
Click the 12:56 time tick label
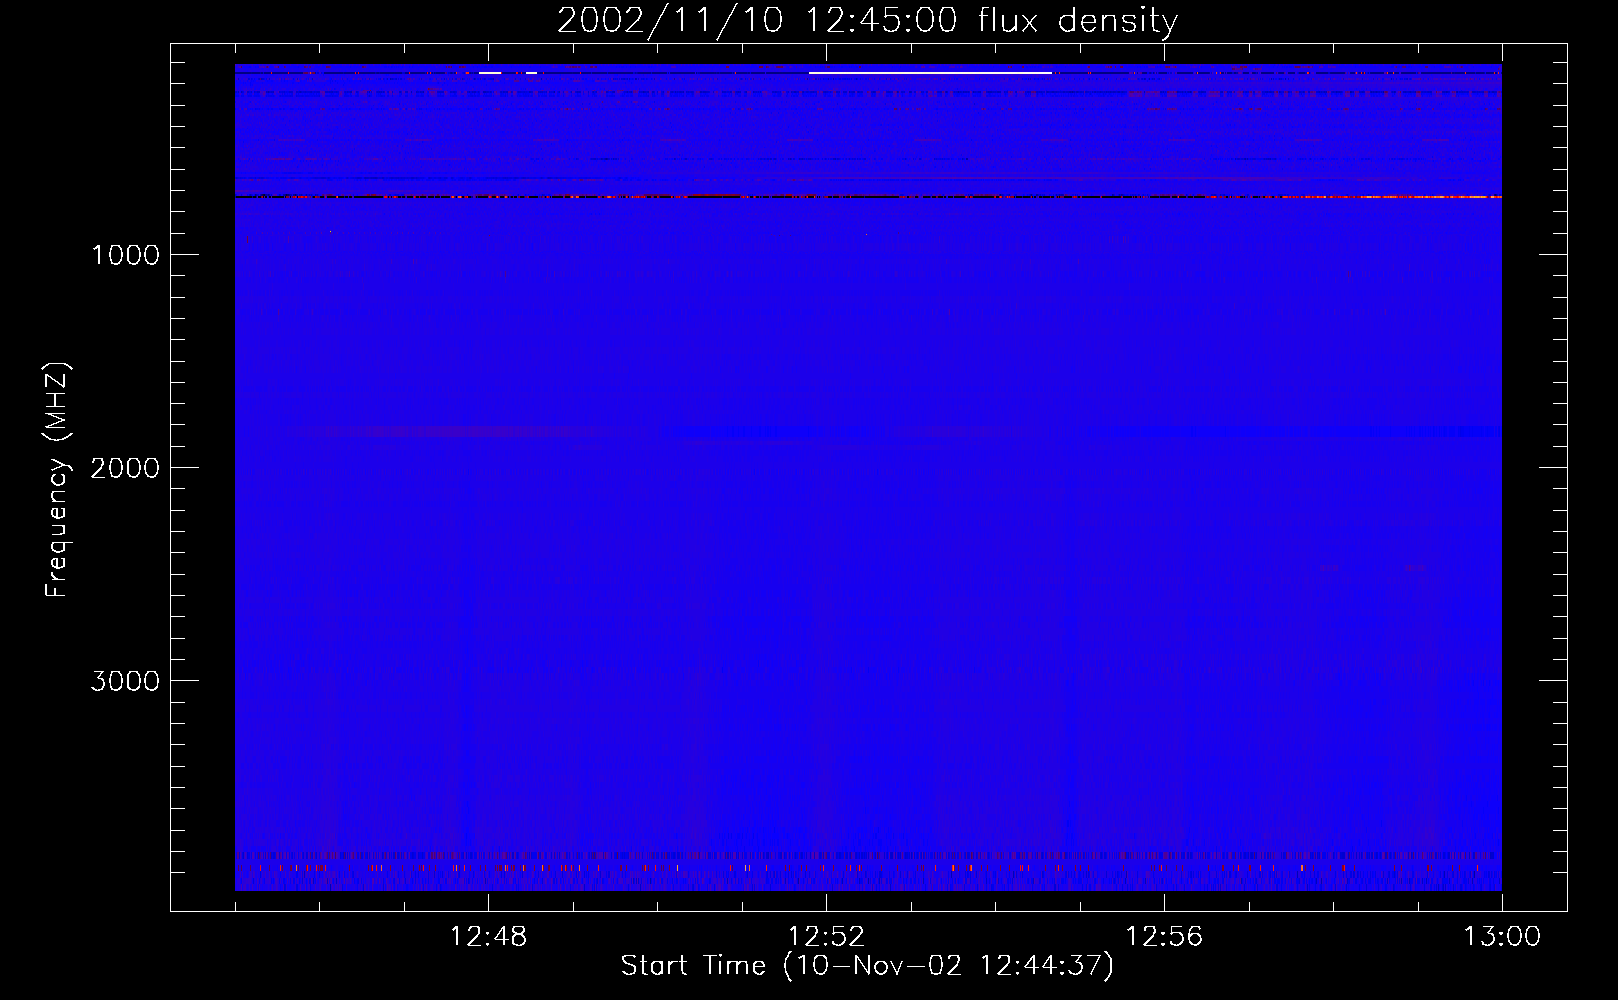[1164, 937]
